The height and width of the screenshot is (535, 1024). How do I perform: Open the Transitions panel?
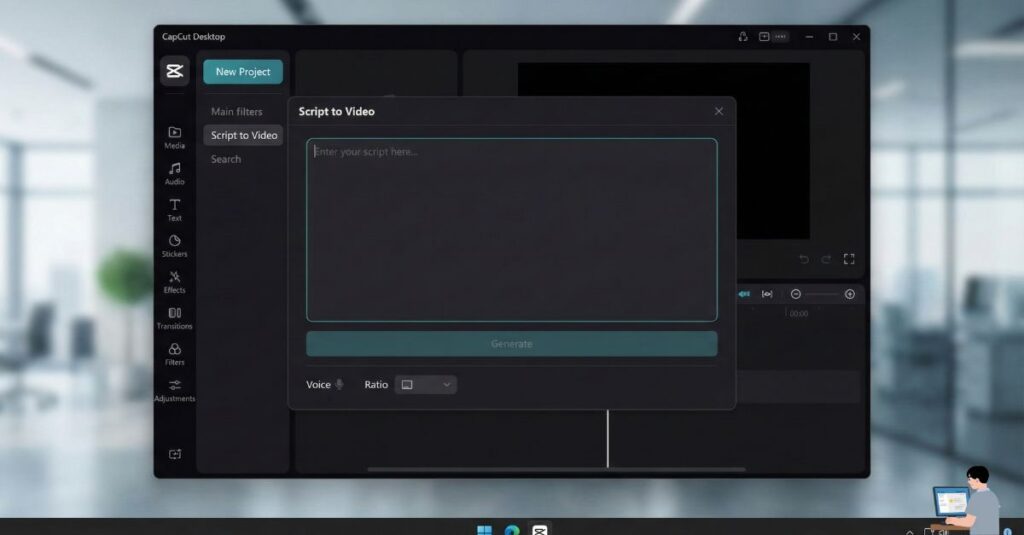pos(174,317)
